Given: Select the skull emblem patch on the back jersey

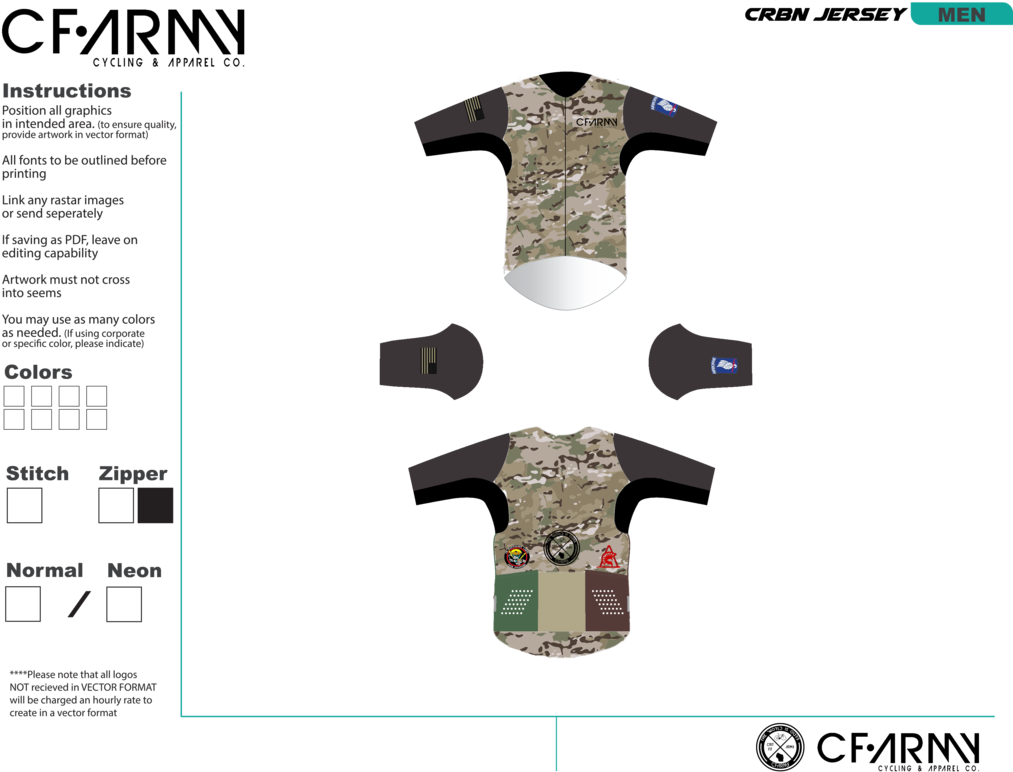Looking at the screenshot, I should (x=516, y=557).
